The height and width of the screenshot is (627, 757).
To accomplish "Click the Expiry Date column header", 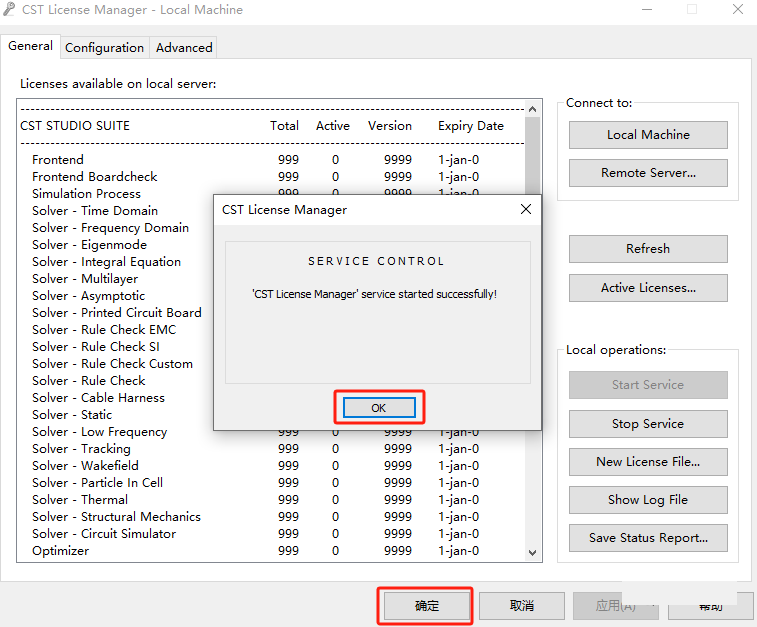I will 471,126.
